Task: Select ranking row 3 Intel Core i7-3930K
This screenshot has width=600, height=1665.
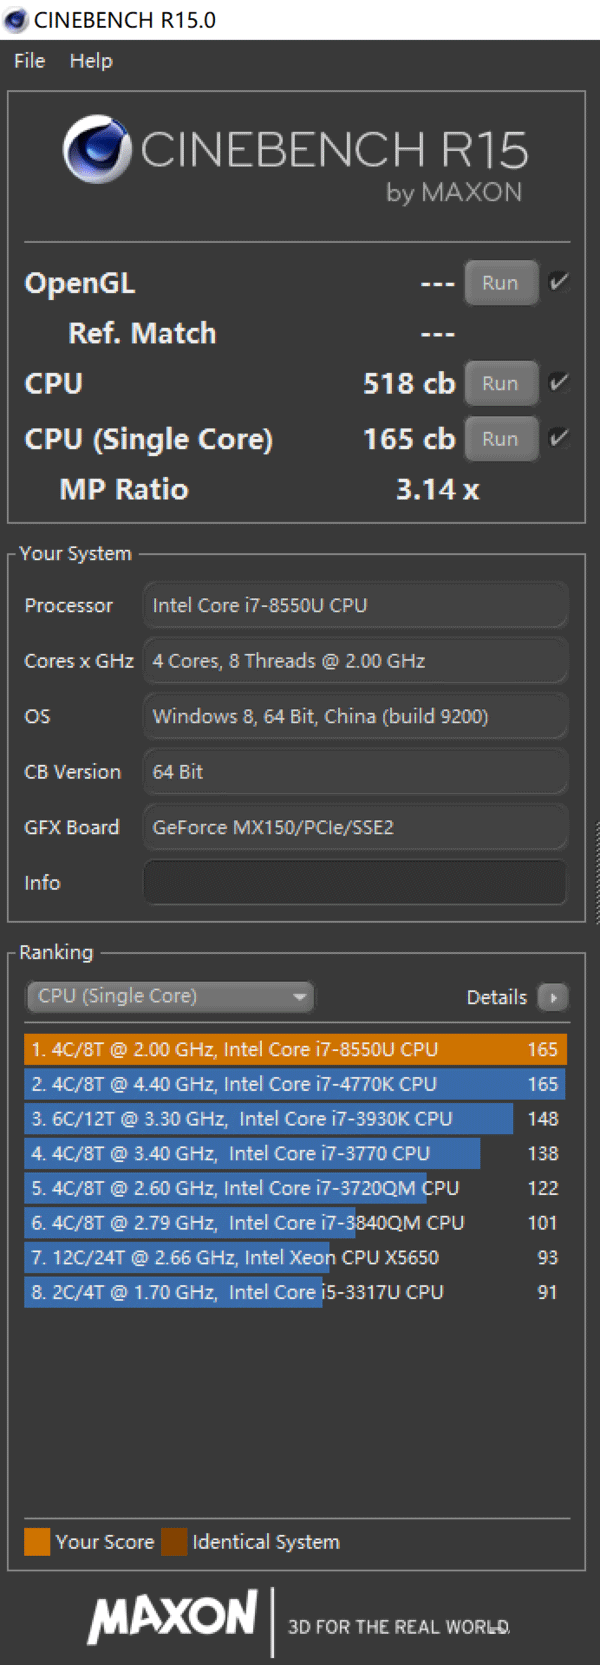Action: click(x=295, y=1119)
